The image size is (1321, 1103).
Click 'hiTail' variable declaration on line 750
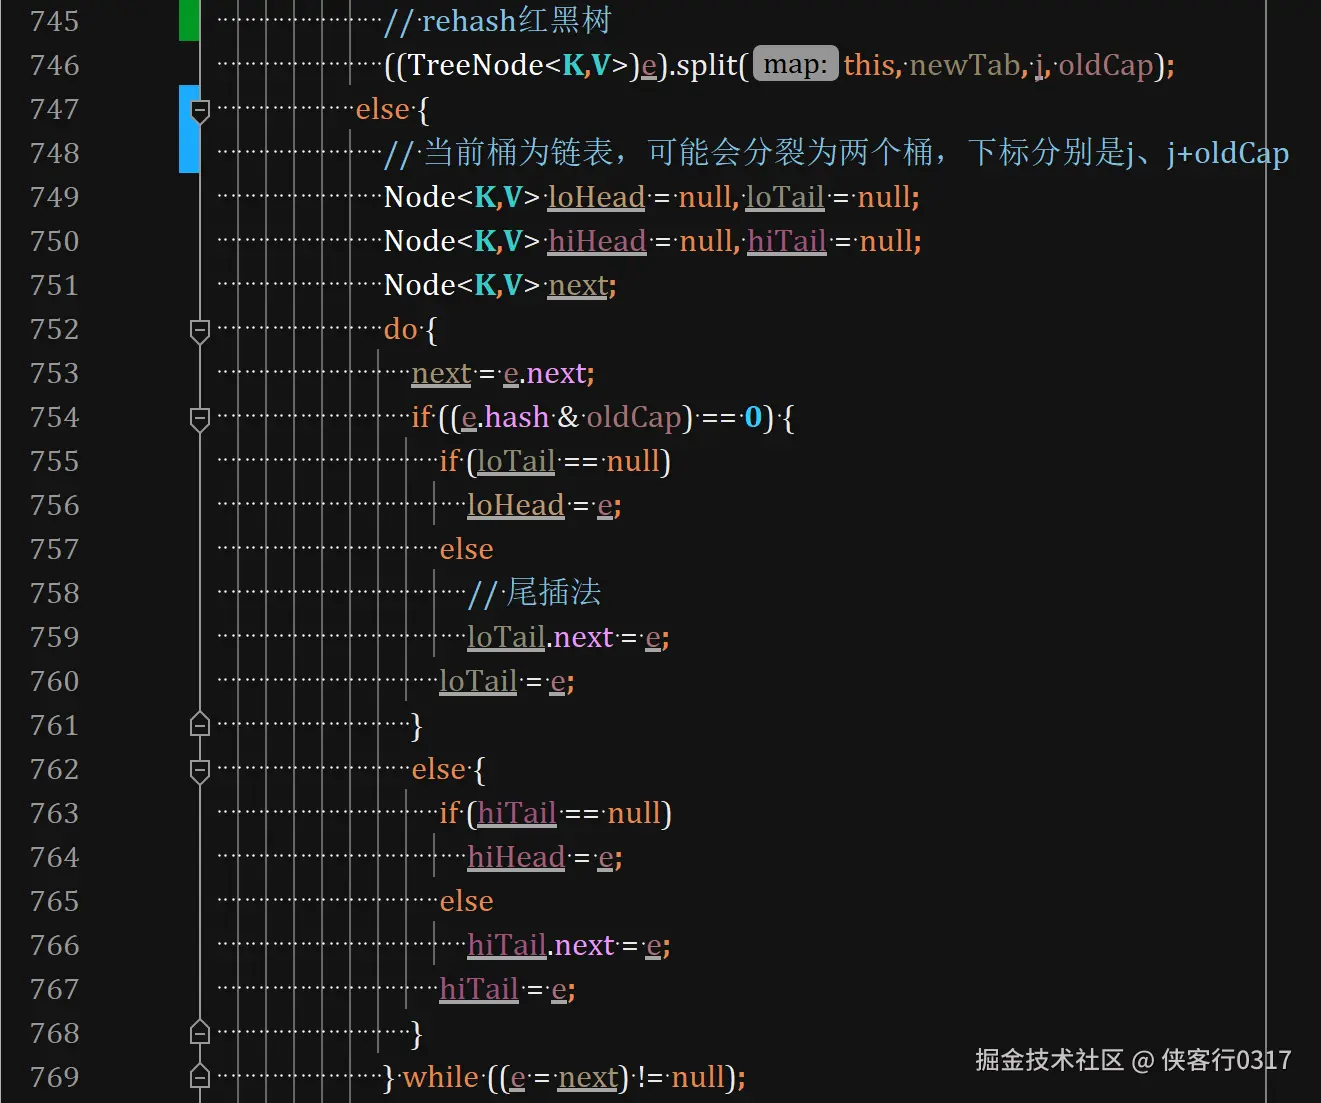tap(787, 241)
